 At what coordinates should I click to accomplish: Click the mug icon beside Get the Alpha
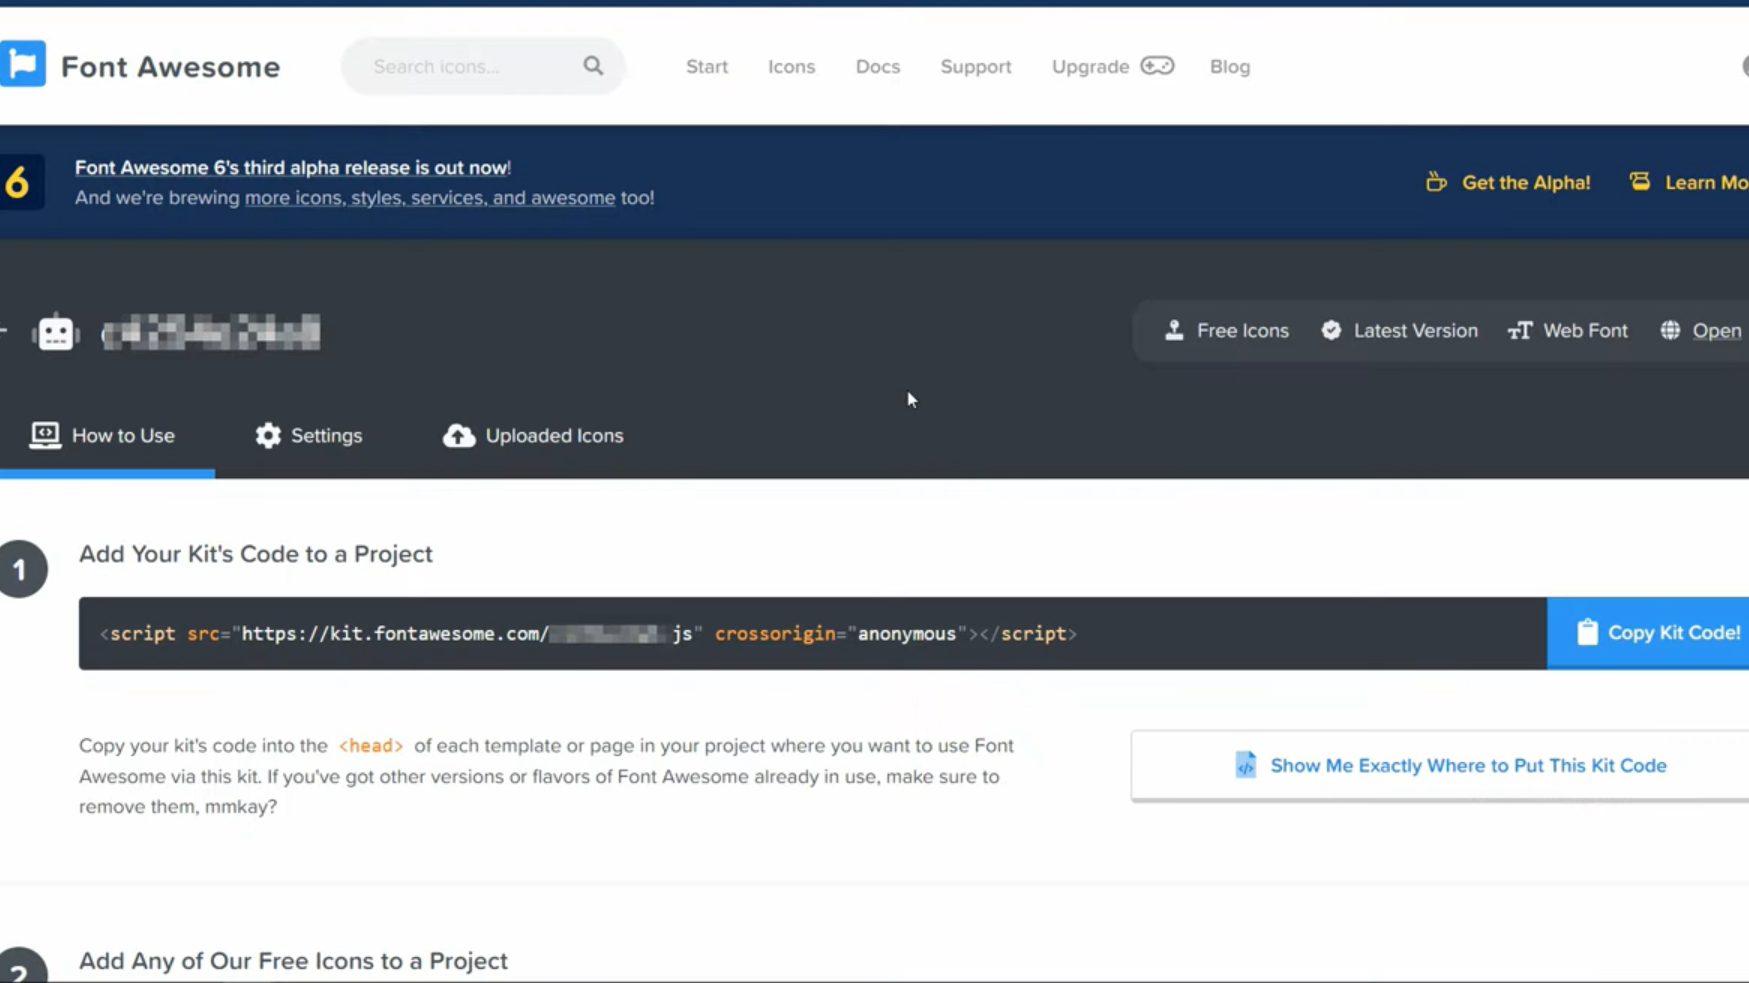pos(1436,182)
